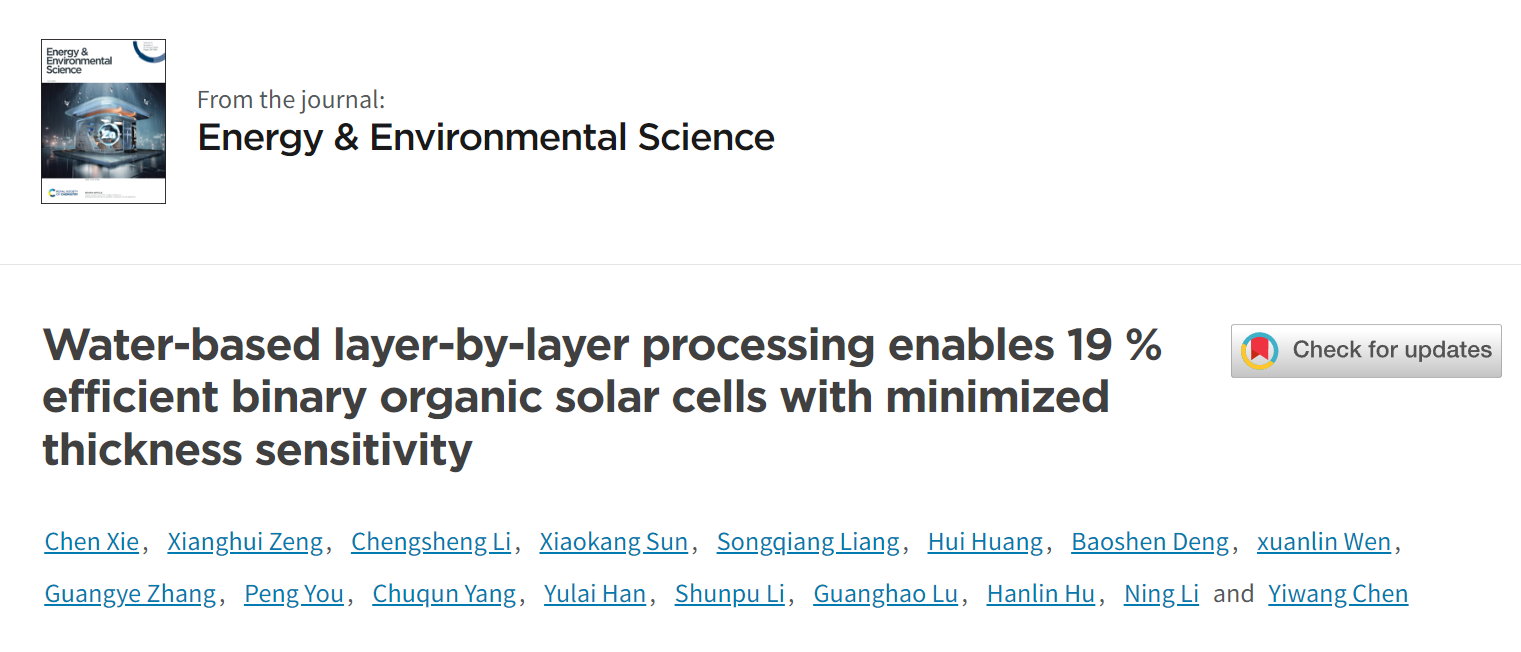1521x652 pixels.
Task: Open the Chuqun Yang author link
Action: point(444,594)
